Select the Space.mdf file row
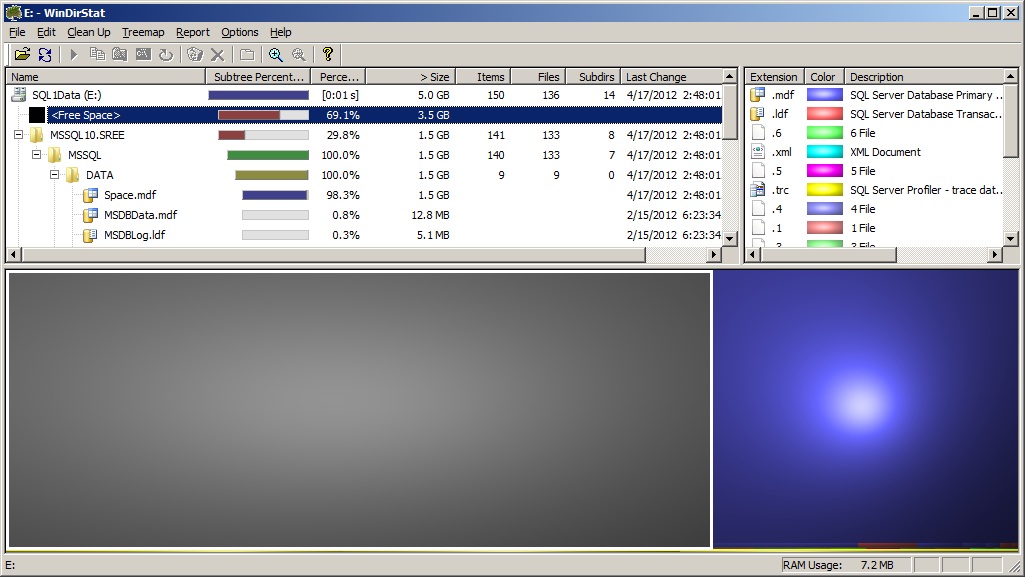The width and height of the screenshot is (1025, 577). pyautogui.click(x=130, y=195)
